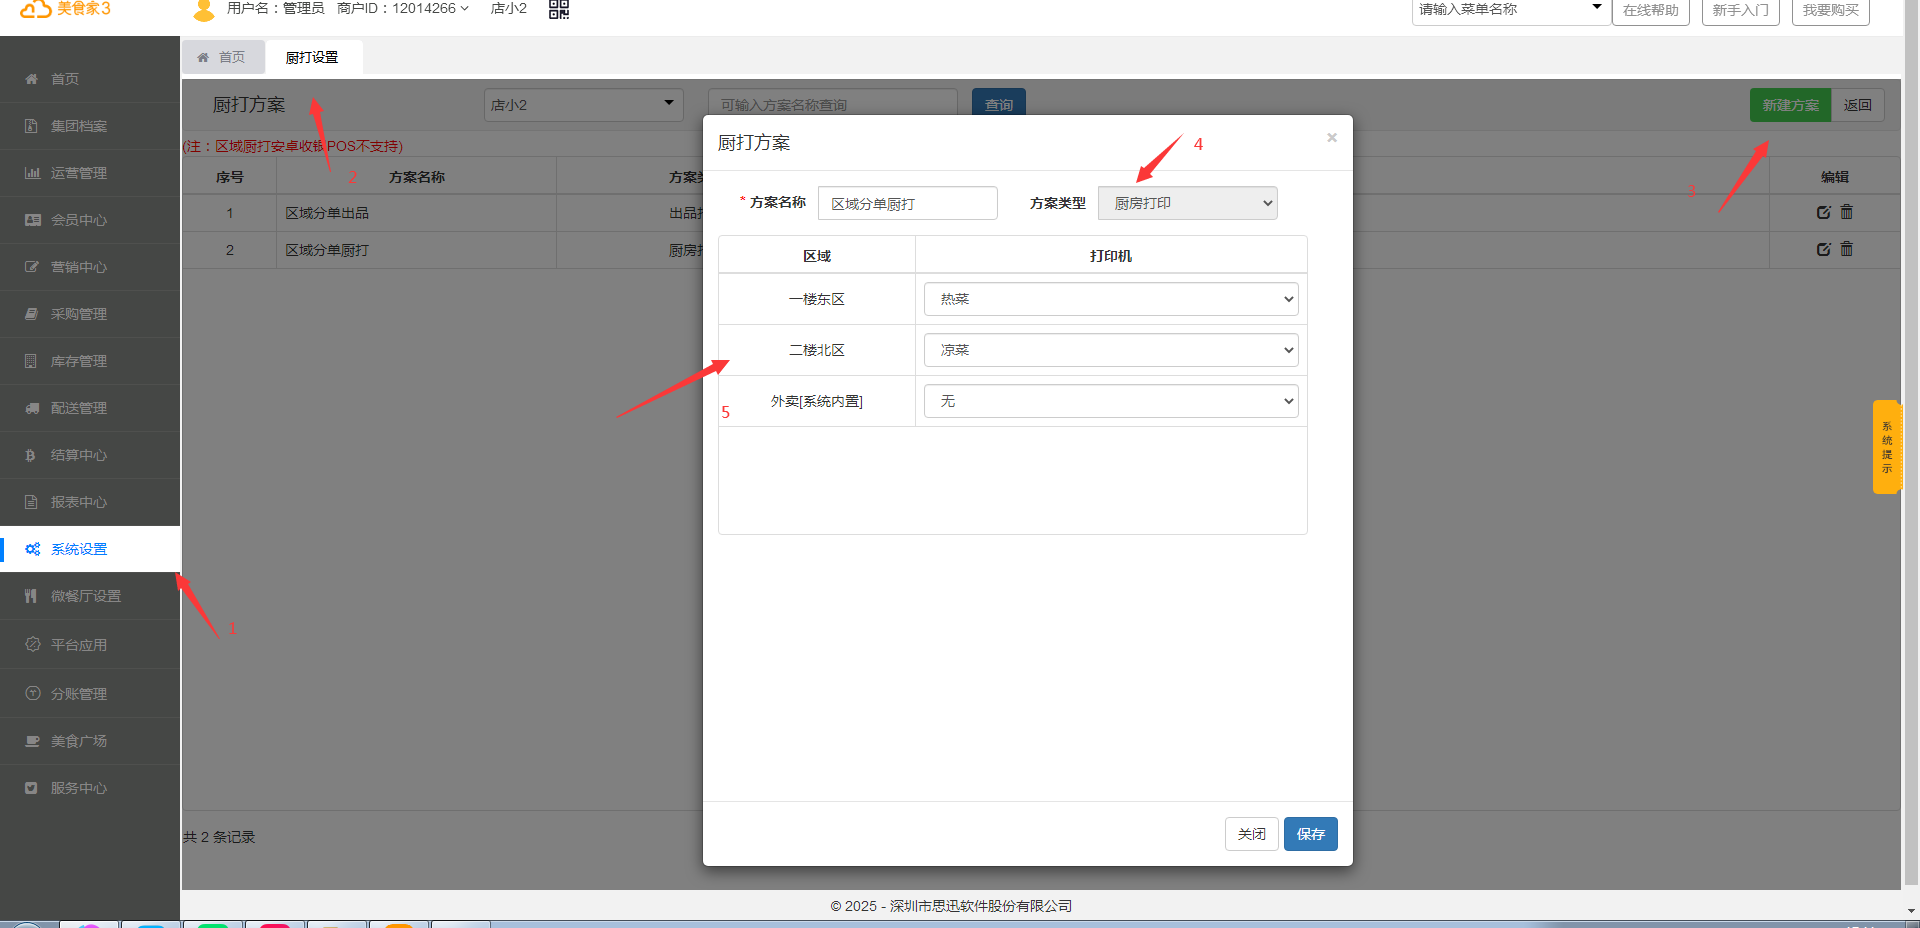Open the 店小2 store selector dropdown

click(x=583, y=105)
